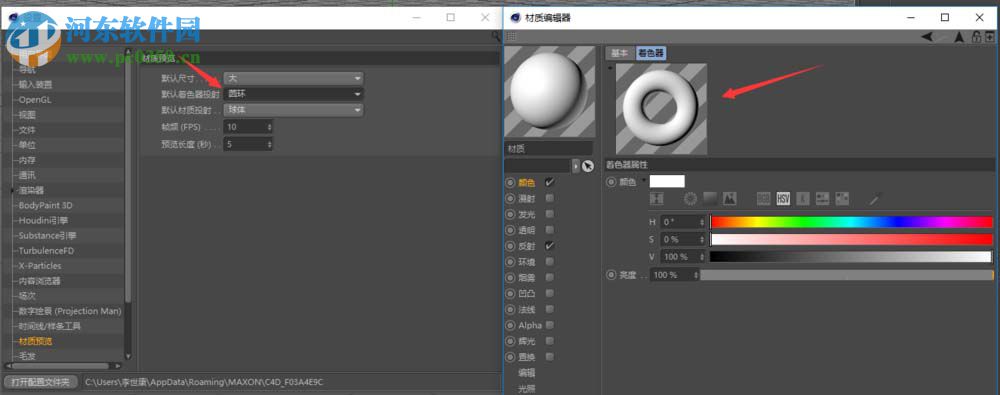Enable the Alpha channel checkbox

(x=550, y=325)
